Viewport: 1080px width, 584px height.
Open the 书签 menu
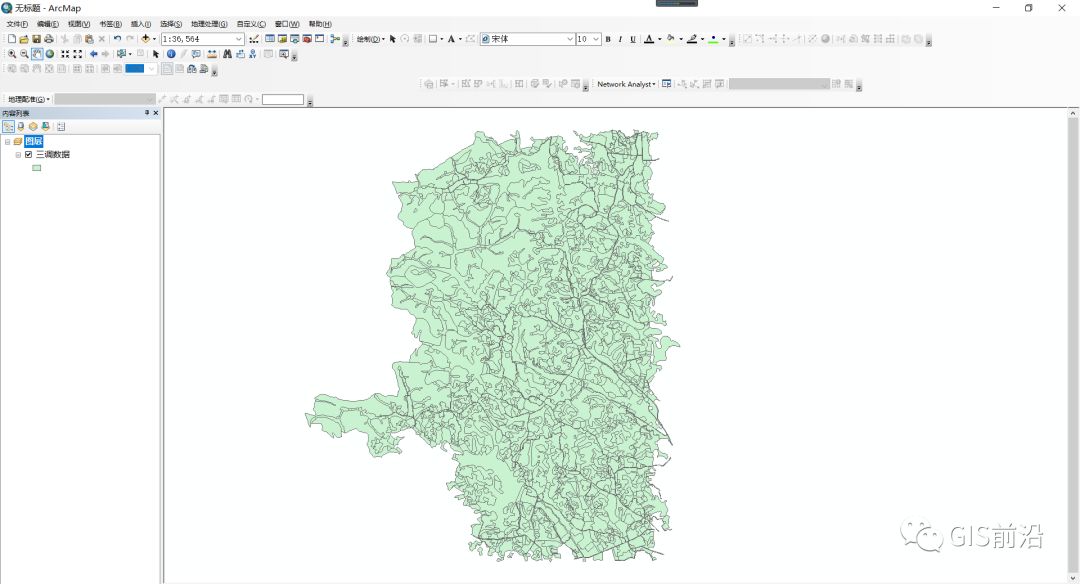coord(110,24)
